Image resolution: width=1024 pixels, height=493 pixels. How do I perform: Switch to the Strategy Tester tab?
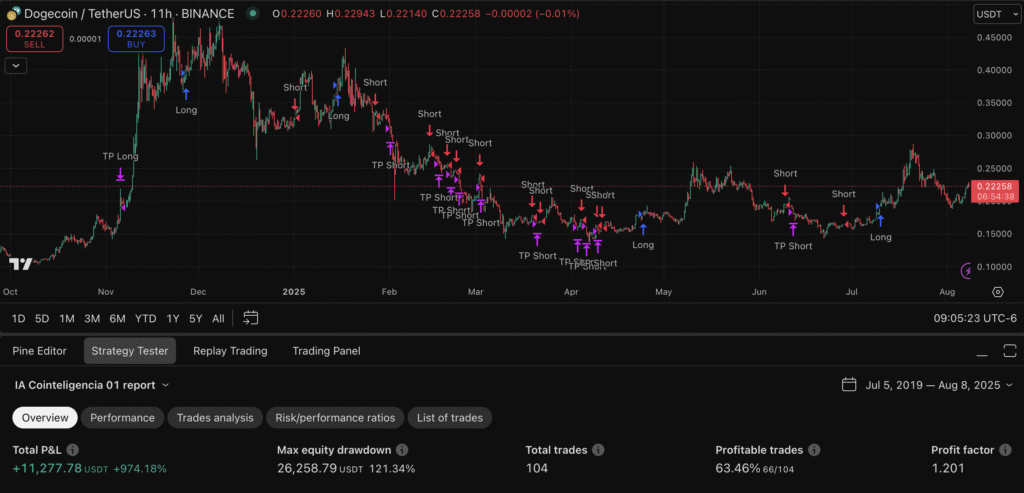[130, 351]
